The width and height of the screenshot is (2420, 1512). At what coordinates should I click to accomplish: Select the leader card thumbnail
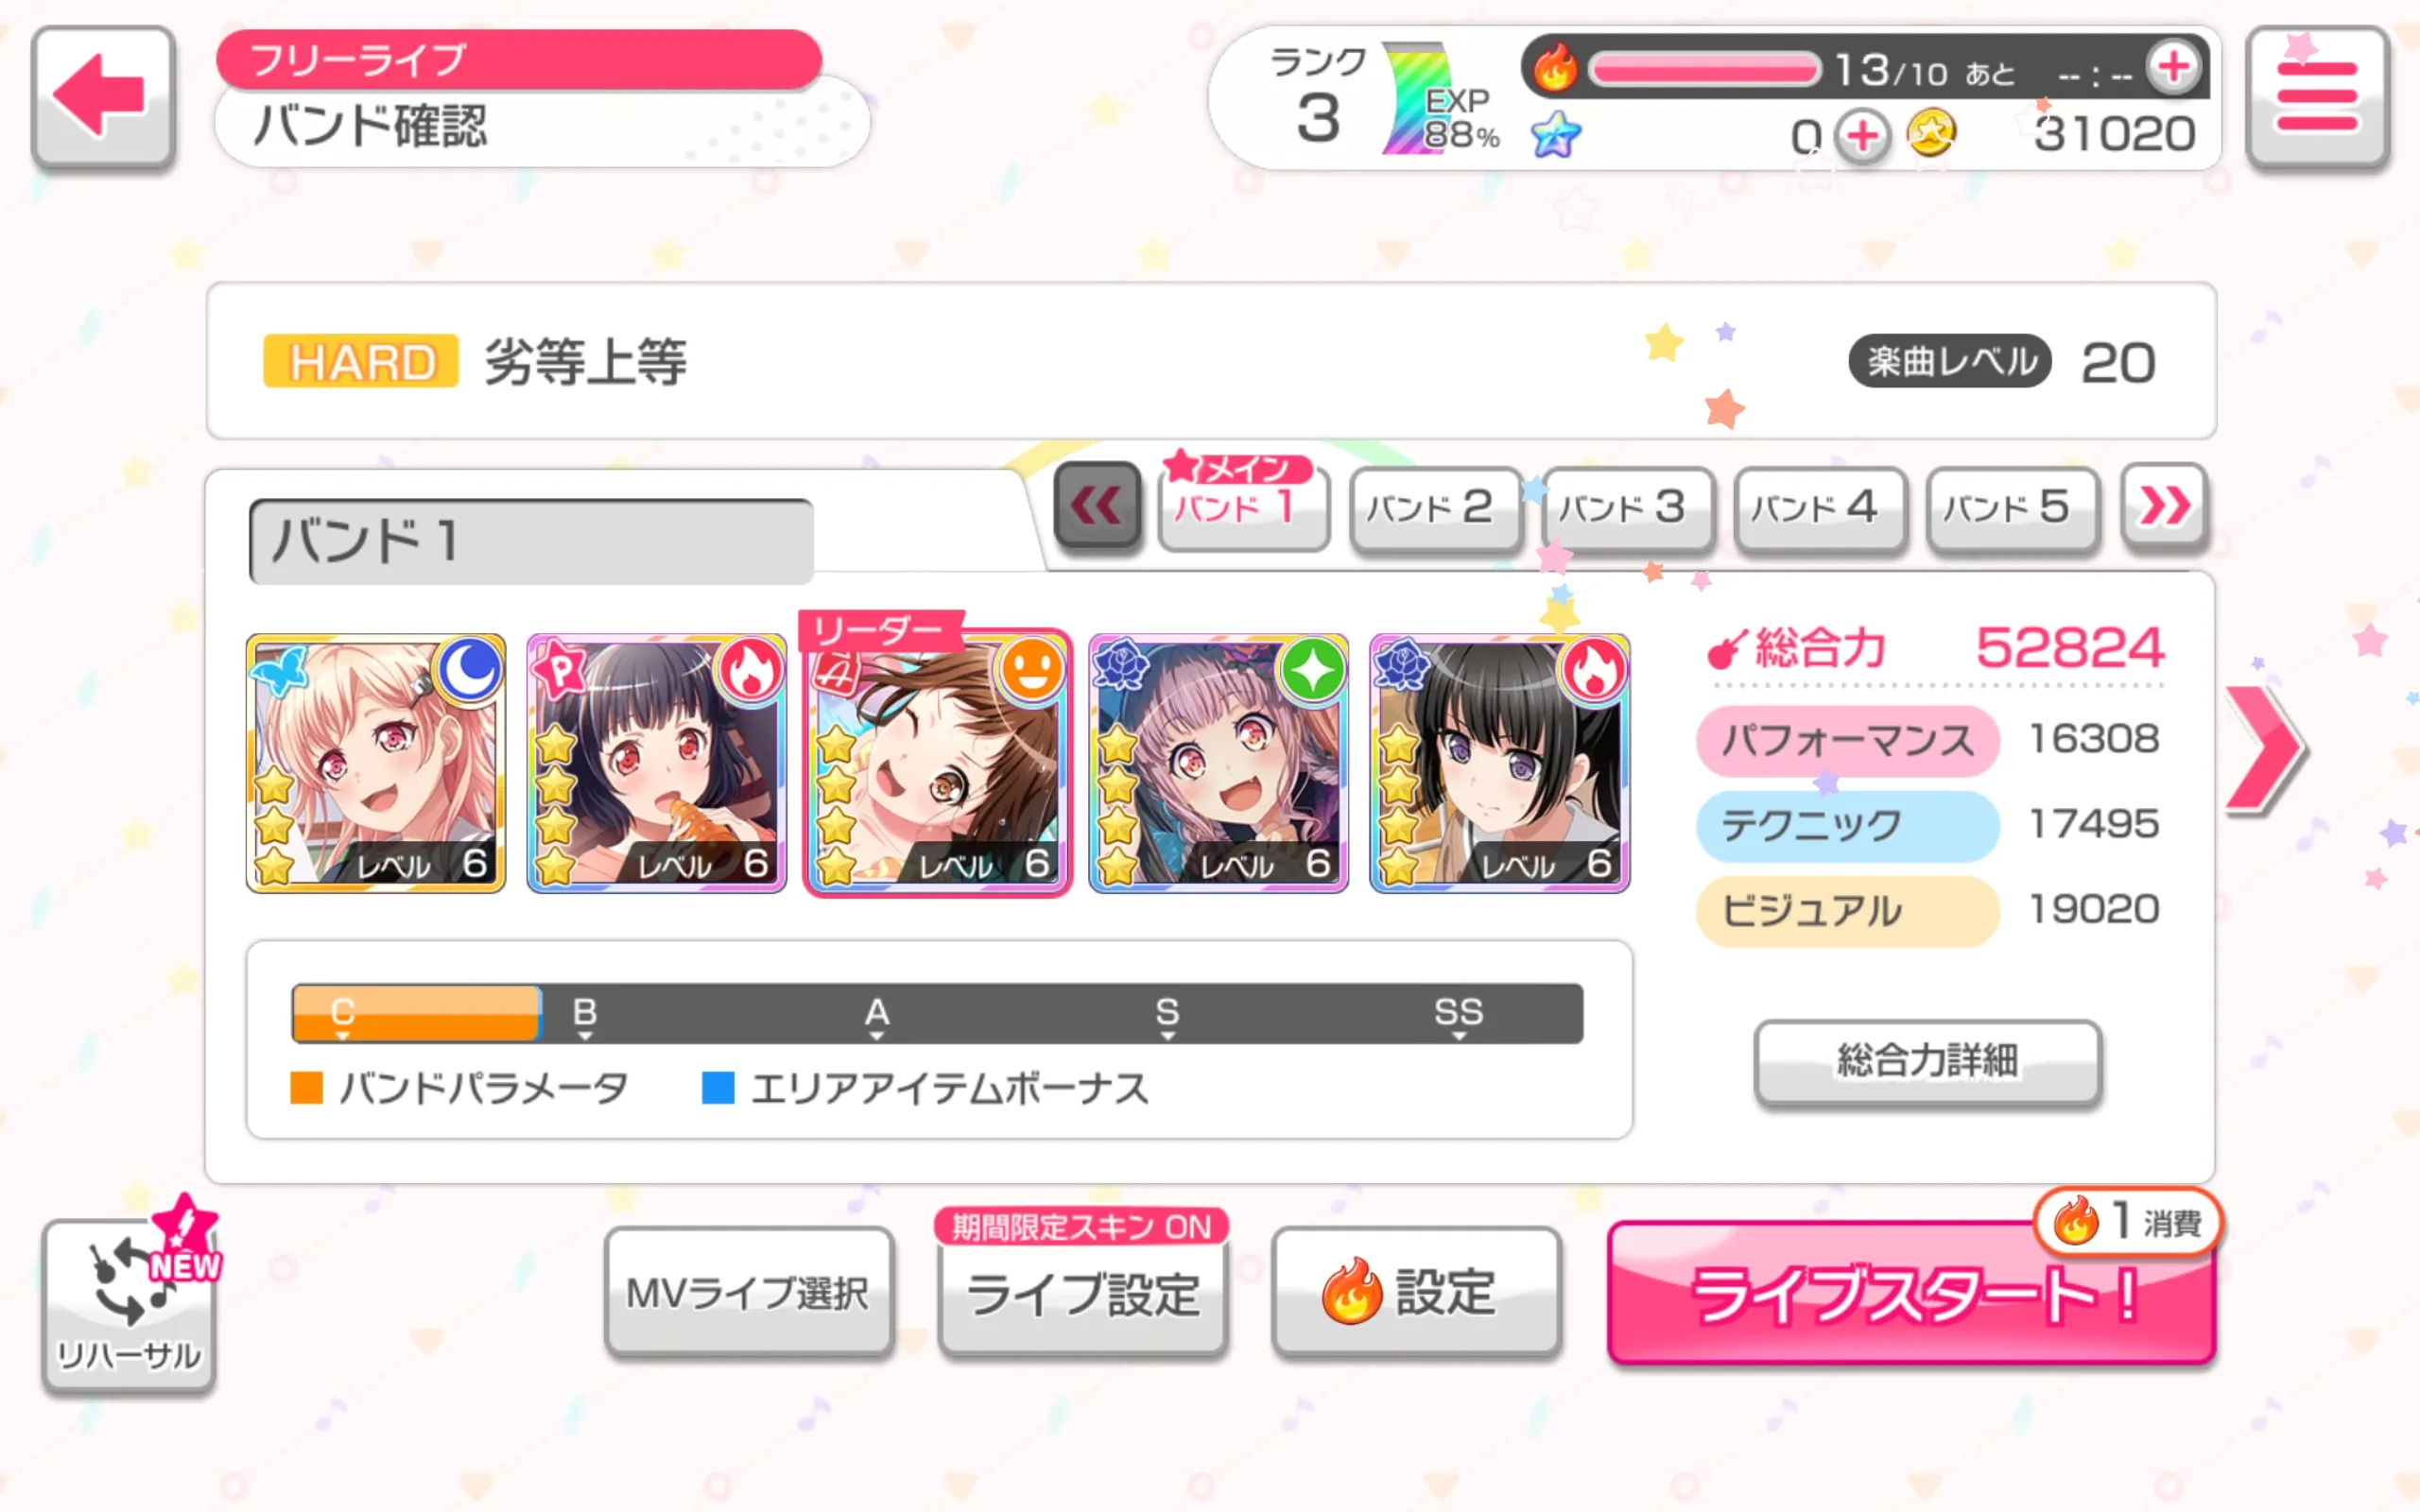pos(938,762)
